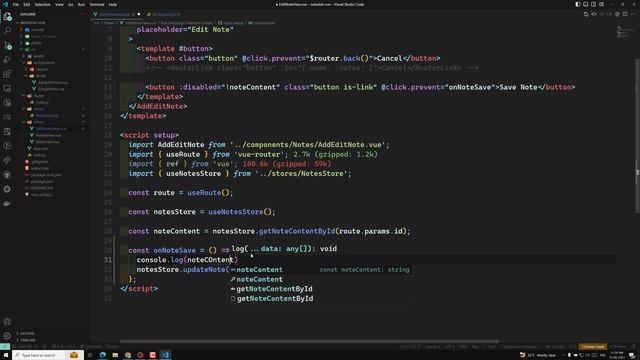Open the Accounts menu in activity bar
Screen dimensions: 640x360
(7, 322)
